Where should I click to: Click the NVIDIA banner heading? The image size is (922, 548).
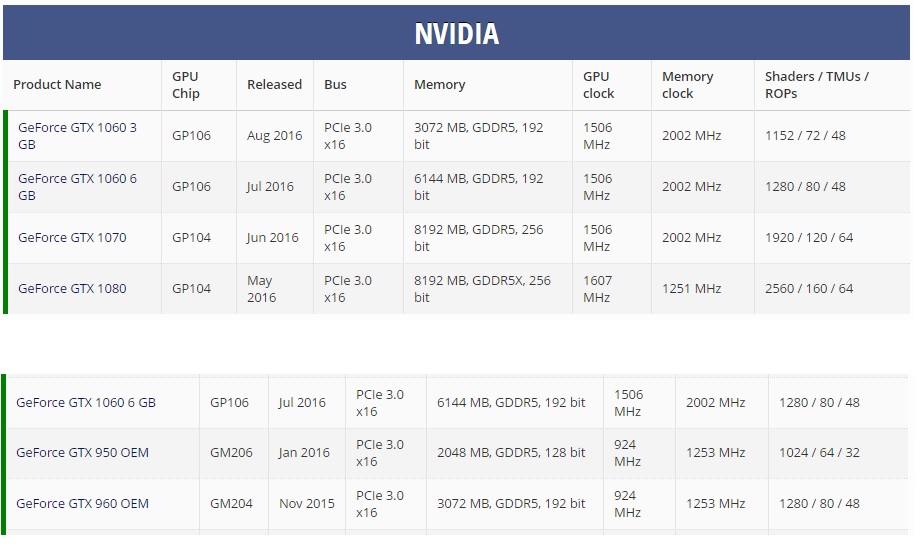point(456,34)
